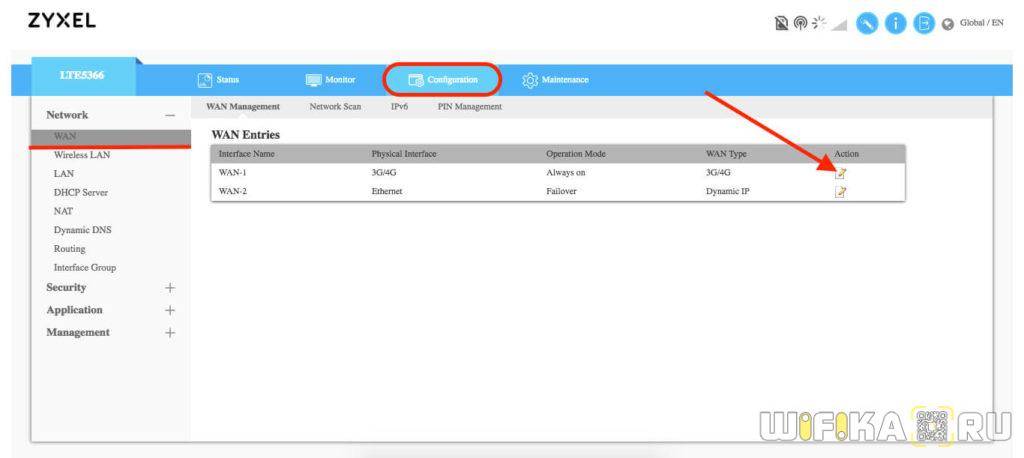
Task: Edit the WAN-2 entry
Action: 841,191
